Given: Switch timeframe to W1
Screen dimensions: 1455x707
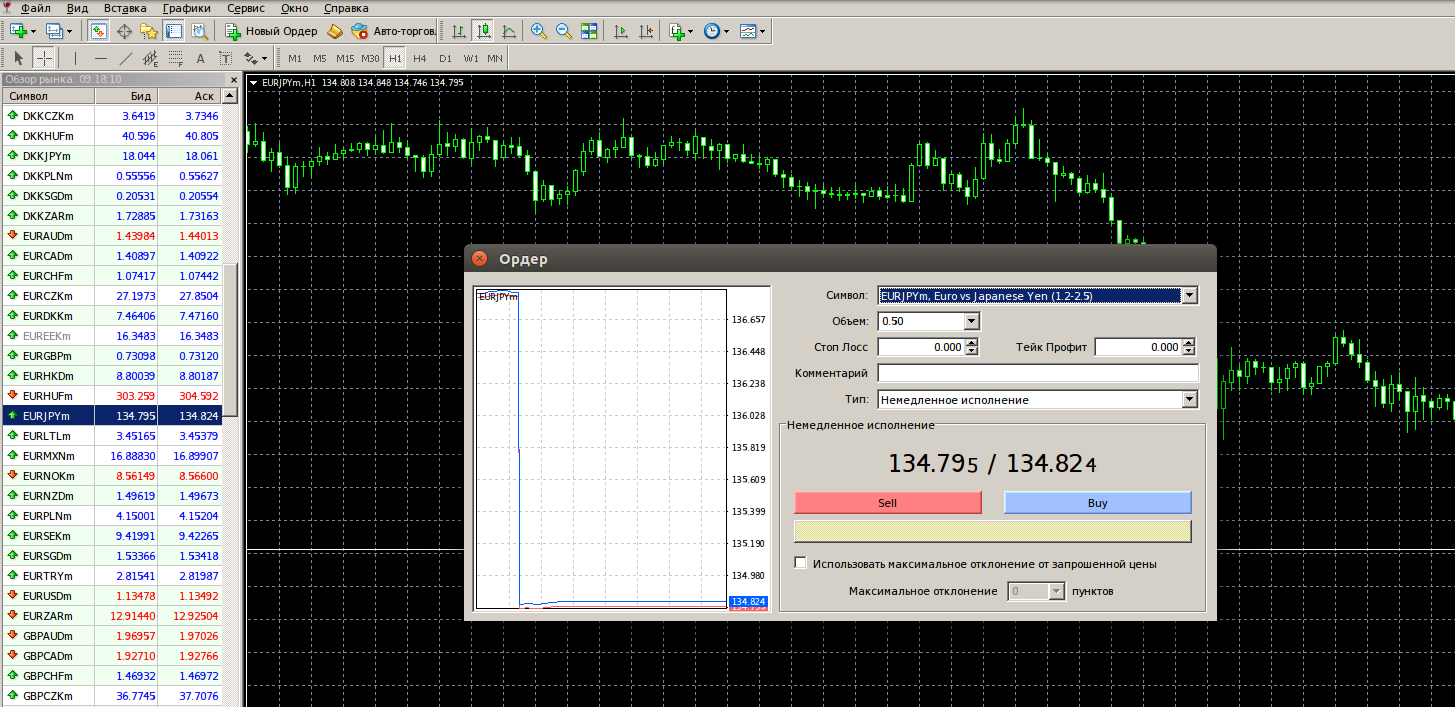Looking at the screenshot, I should click(x=470, y=58).
